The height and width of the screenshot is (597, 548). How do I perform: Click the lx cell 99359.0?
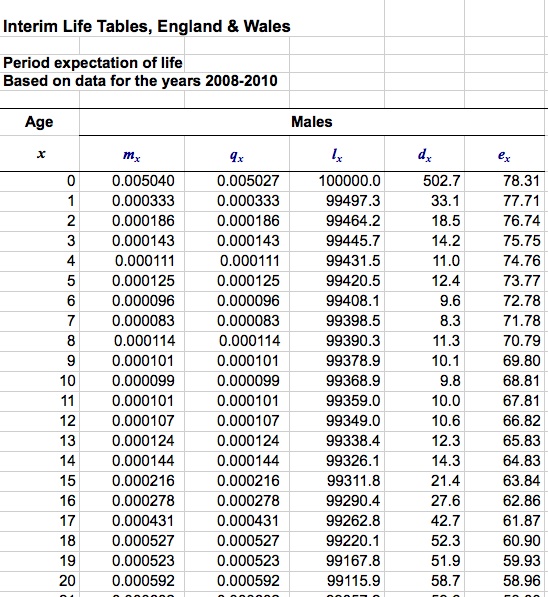353,401
